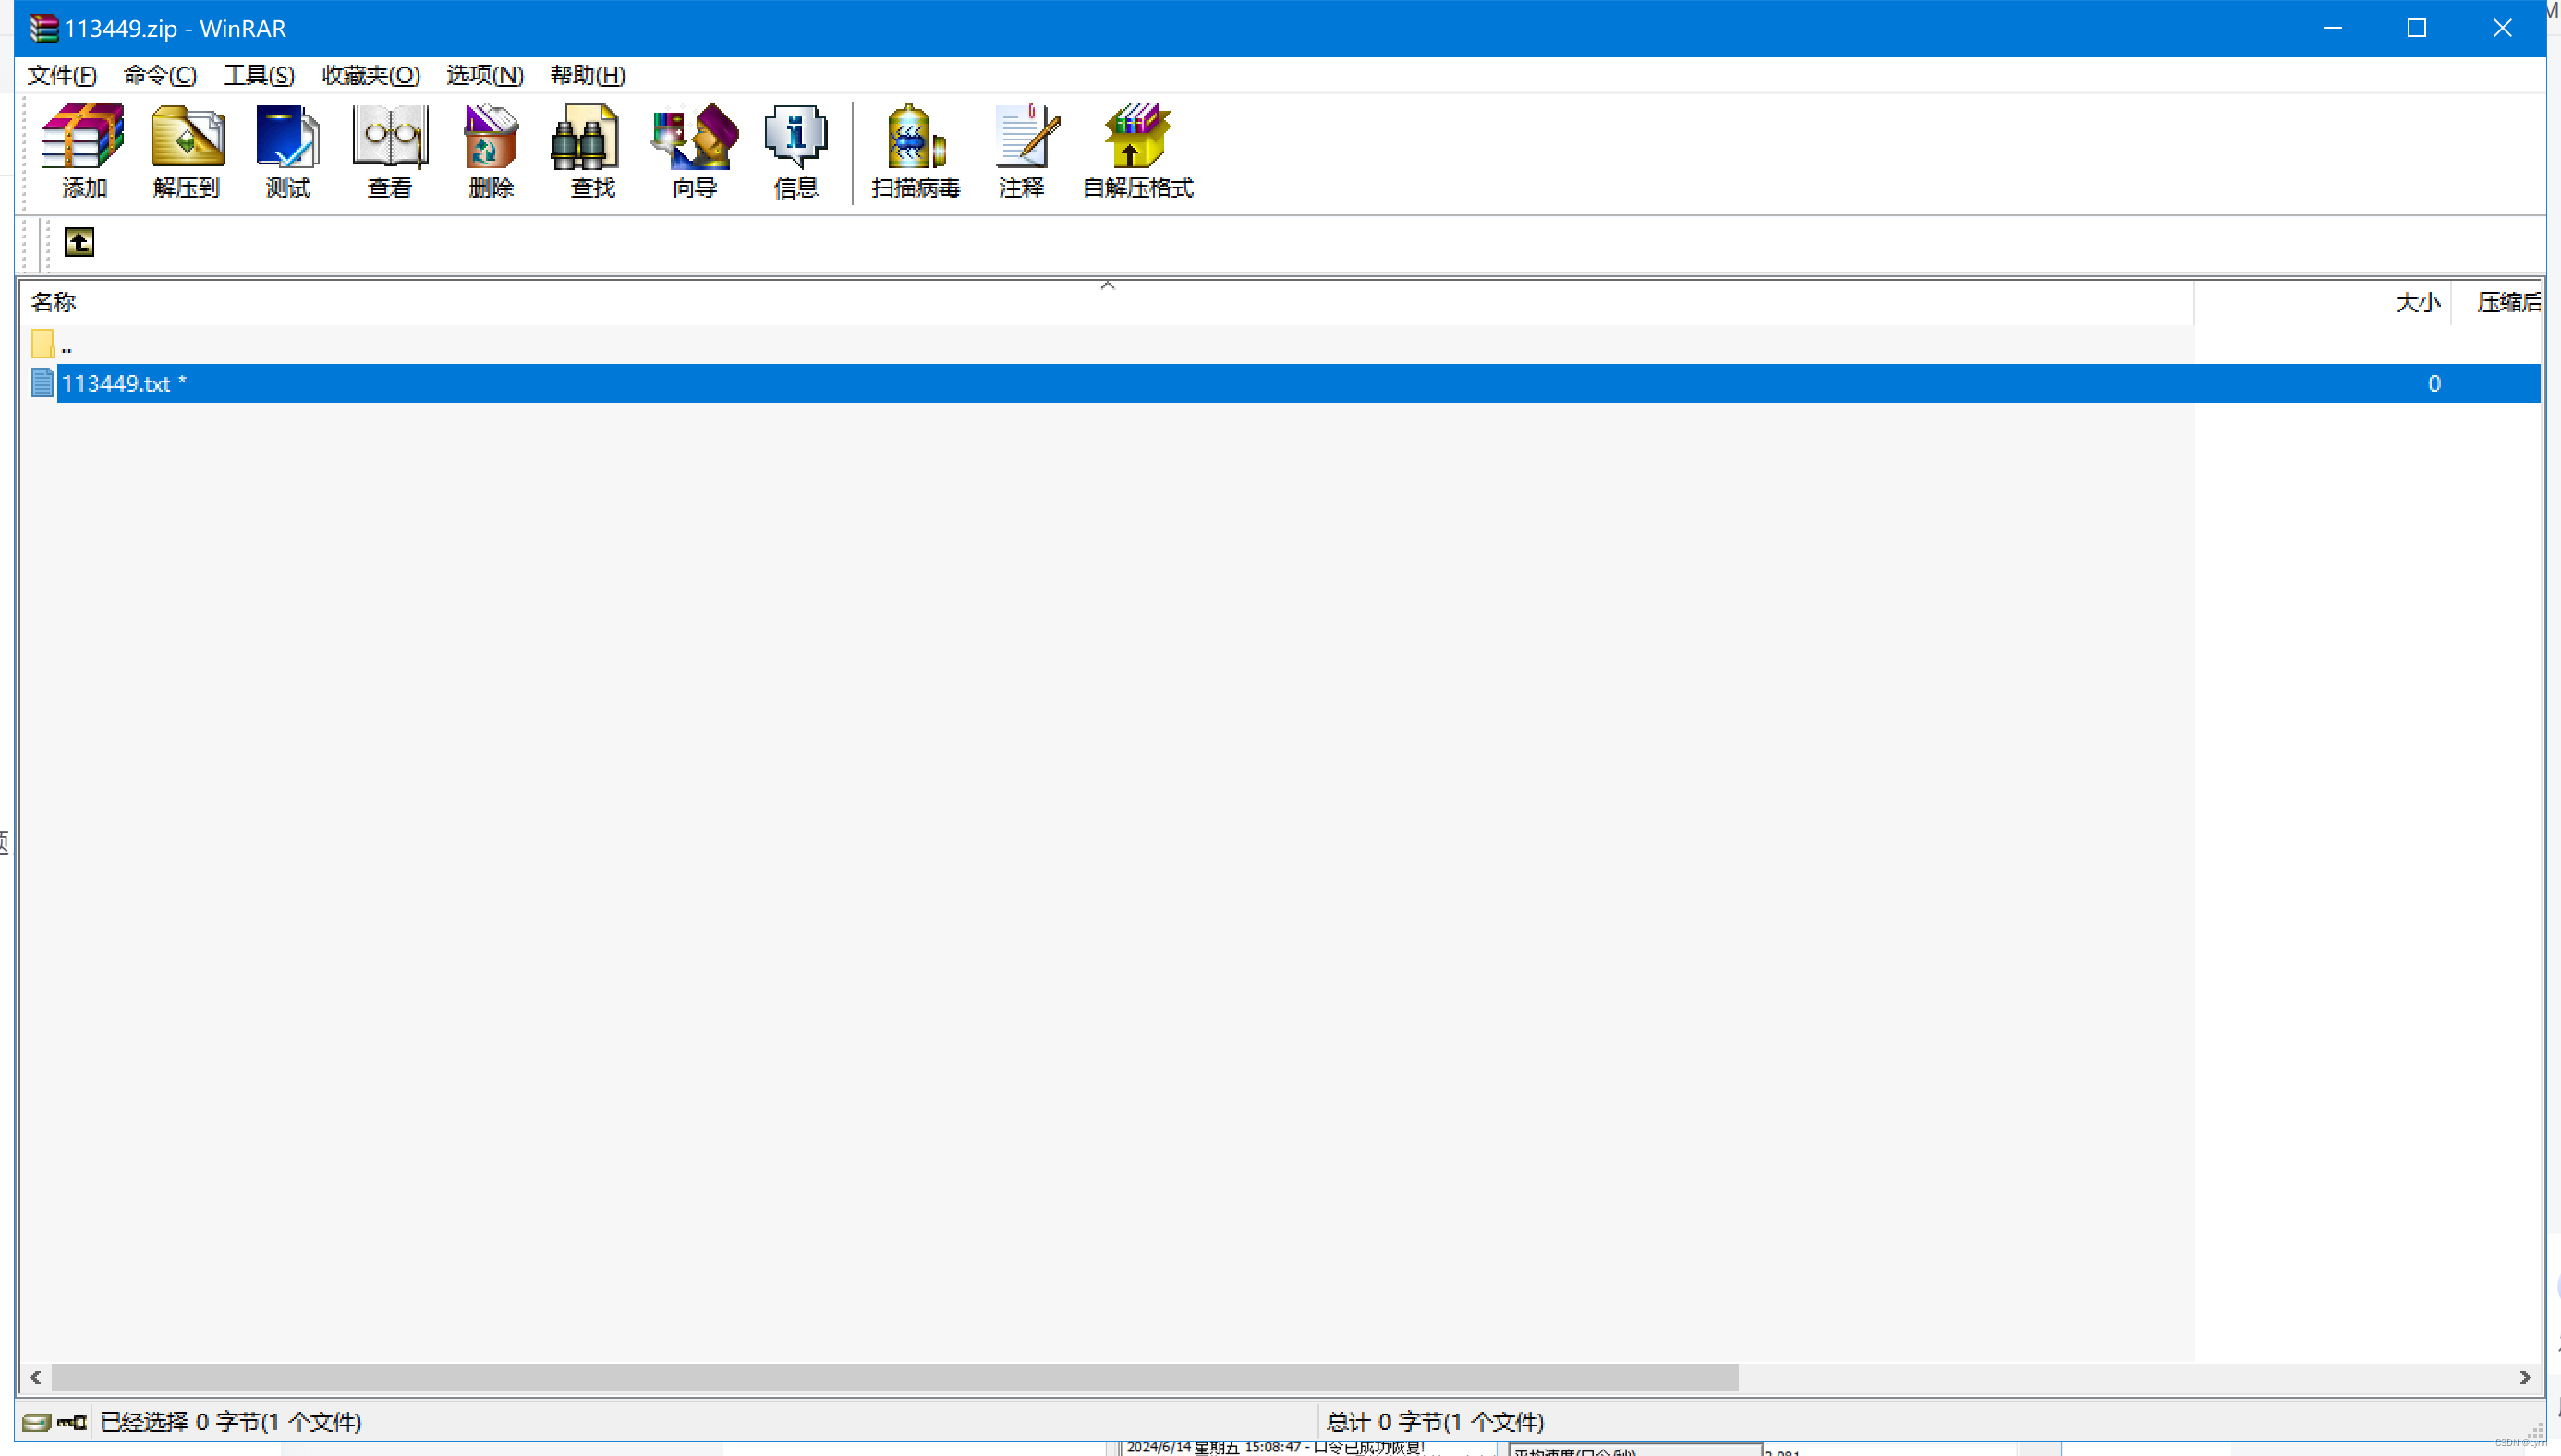Click the size value 0 of 113449.txt
2561x1456 pixels.
pos(2434,383)
